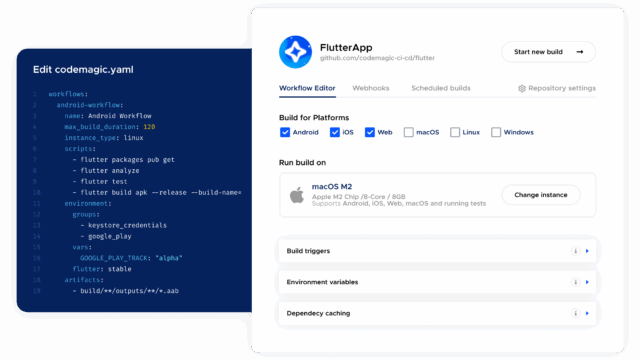Click the 'build/**/outputs/**/*.aab' line
The width and height of the screenshot is (640, 360).
[x=126, y=291]
